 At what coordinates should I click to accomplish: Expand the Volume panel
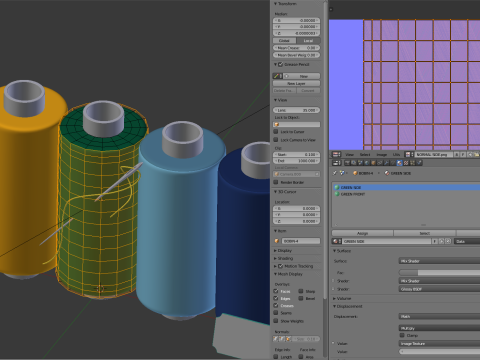[x=334, y=298]
